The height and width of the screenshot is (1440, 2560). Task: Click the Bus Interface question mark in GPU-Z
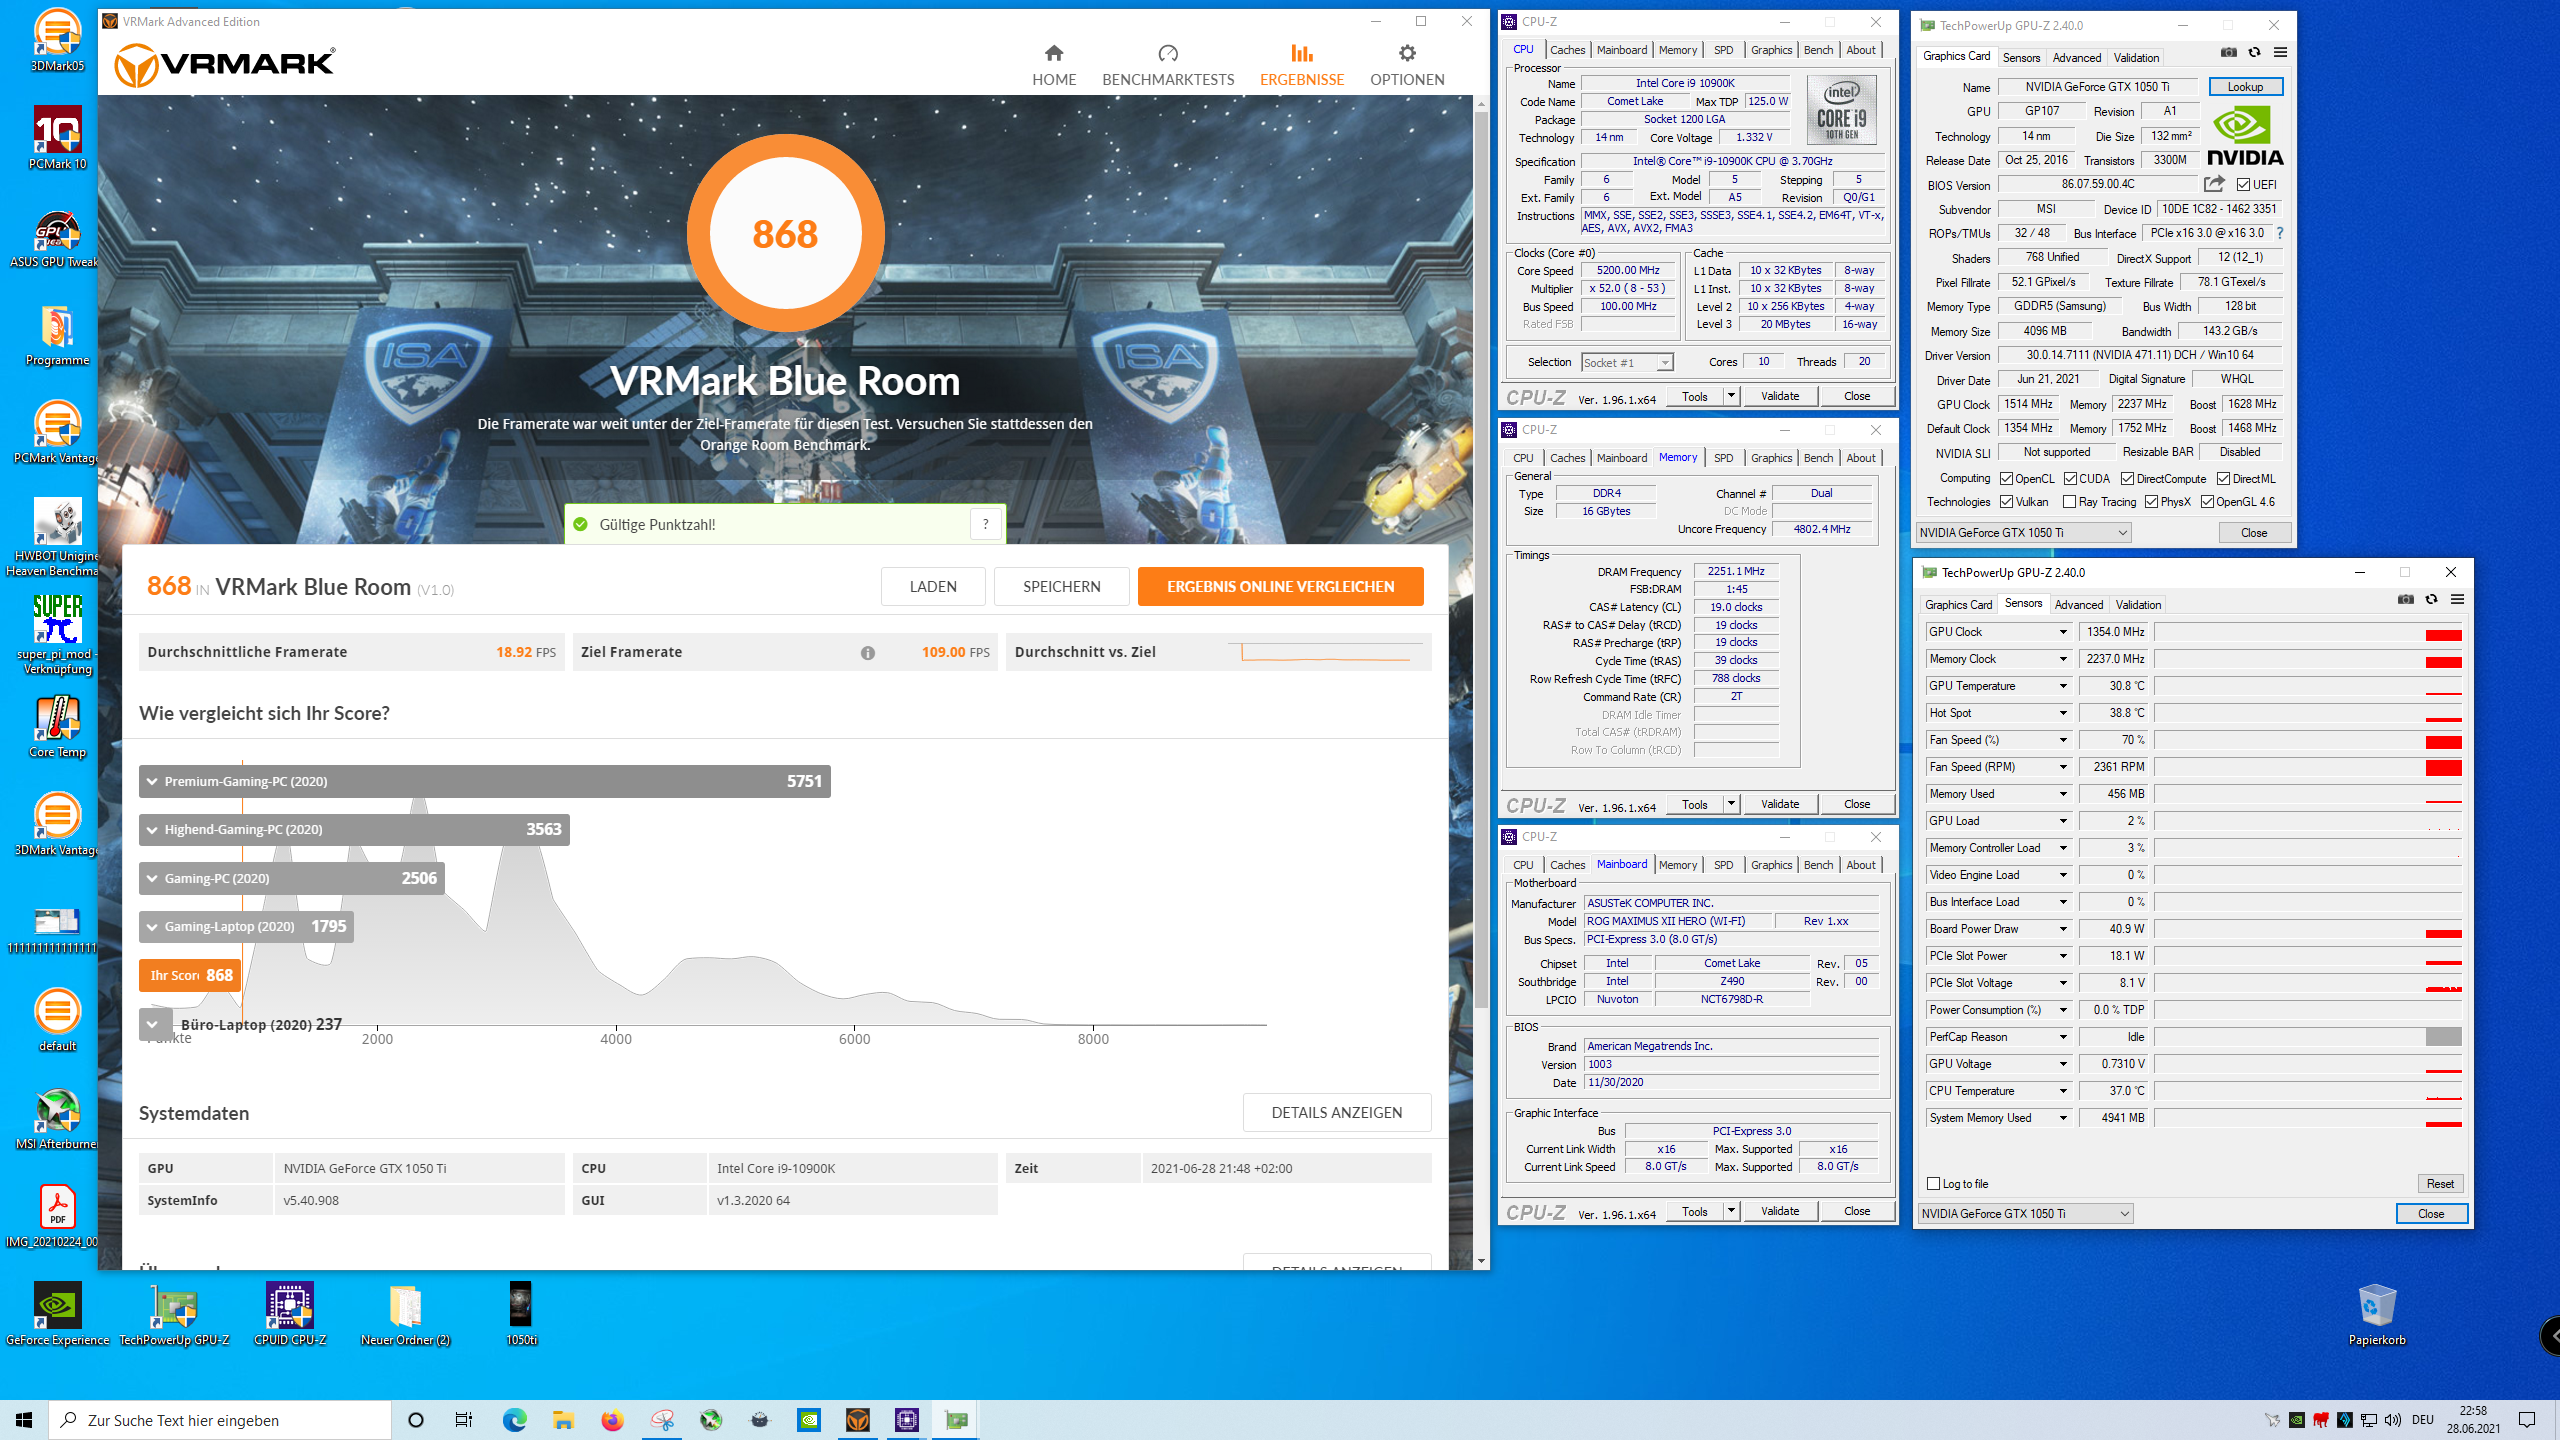coord(2280,233)
